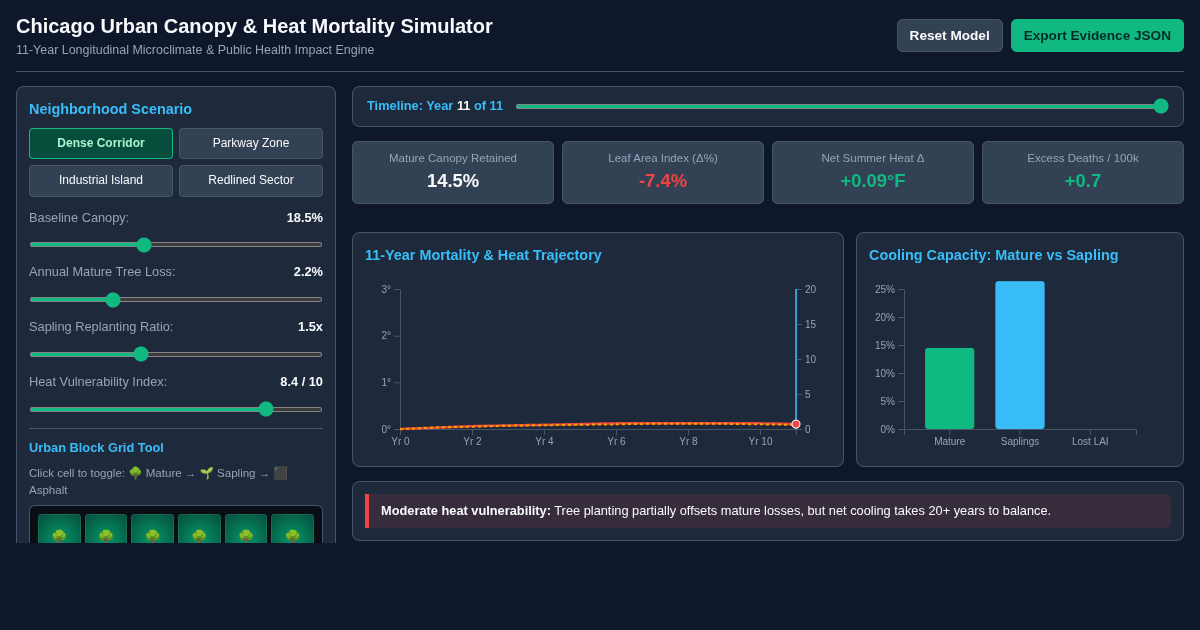Click the 11-Year Mortality & Heat Trajectory title

(x=483, y=255)
